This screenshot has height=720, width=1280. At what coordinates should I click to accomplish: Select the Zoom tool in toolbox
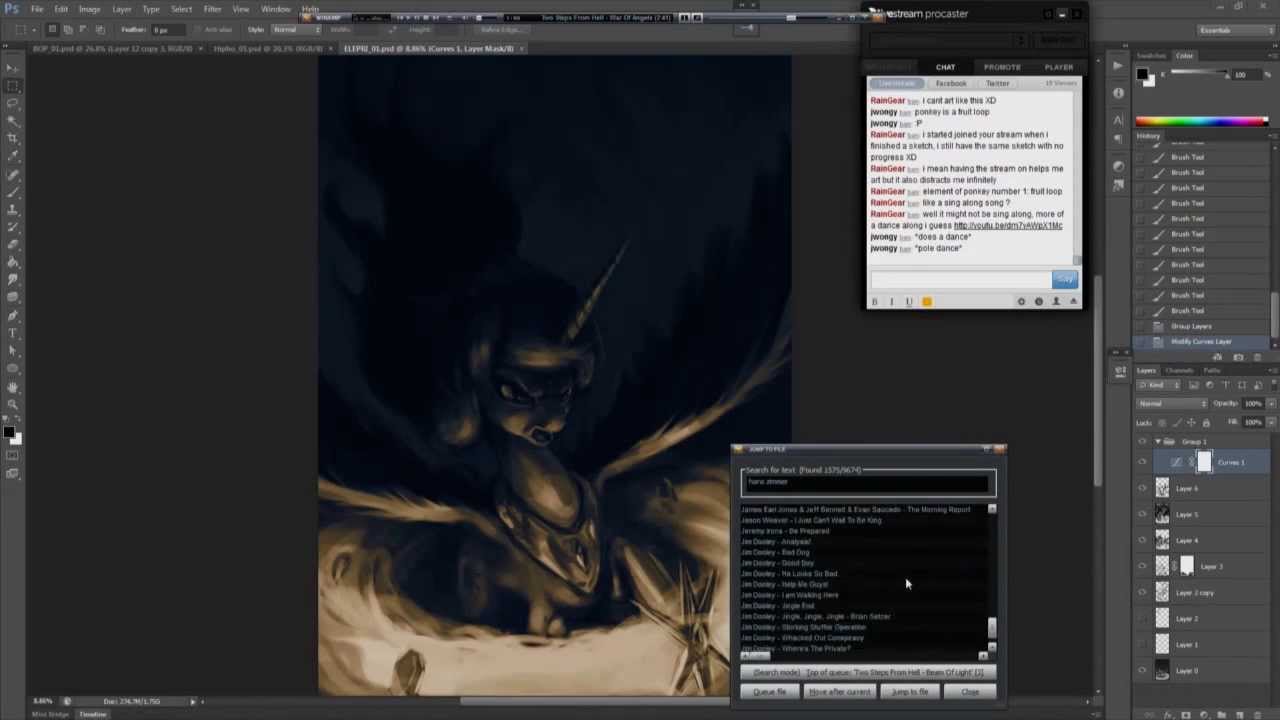(12, 404)
